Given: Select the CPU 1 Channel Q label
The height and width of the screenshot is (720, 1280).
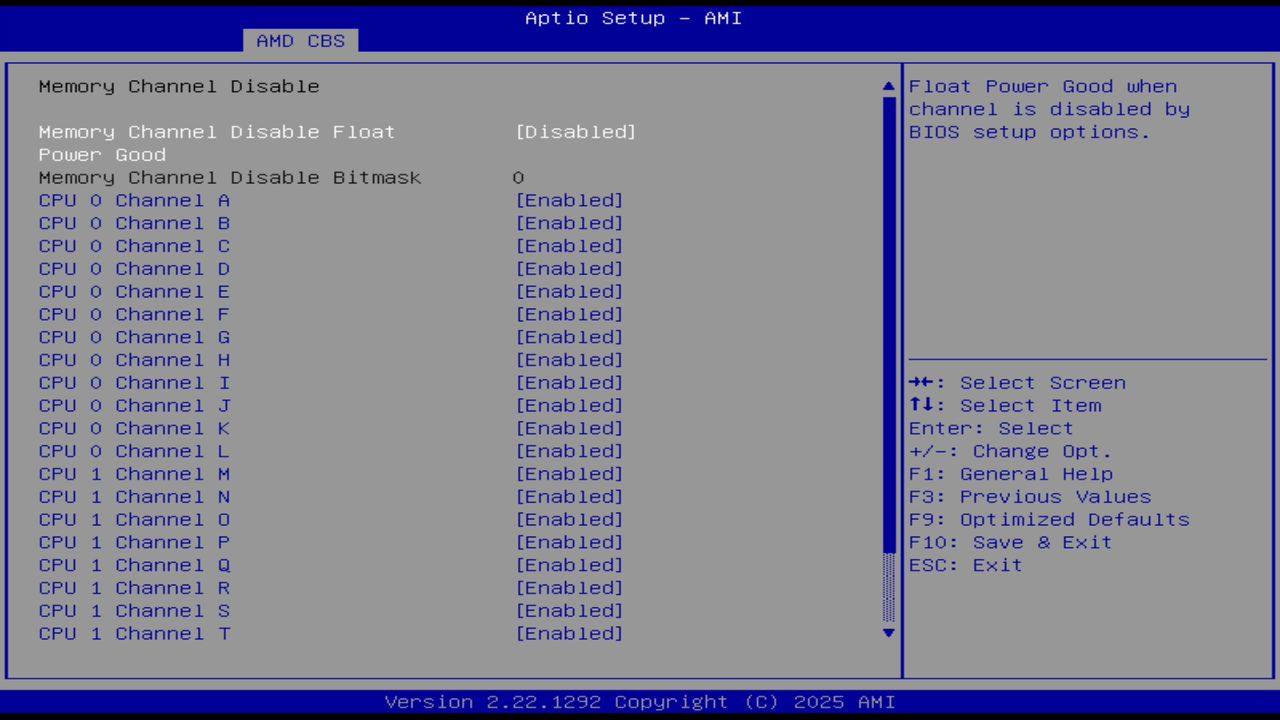Looking at the screenshot, I should 134,565.
